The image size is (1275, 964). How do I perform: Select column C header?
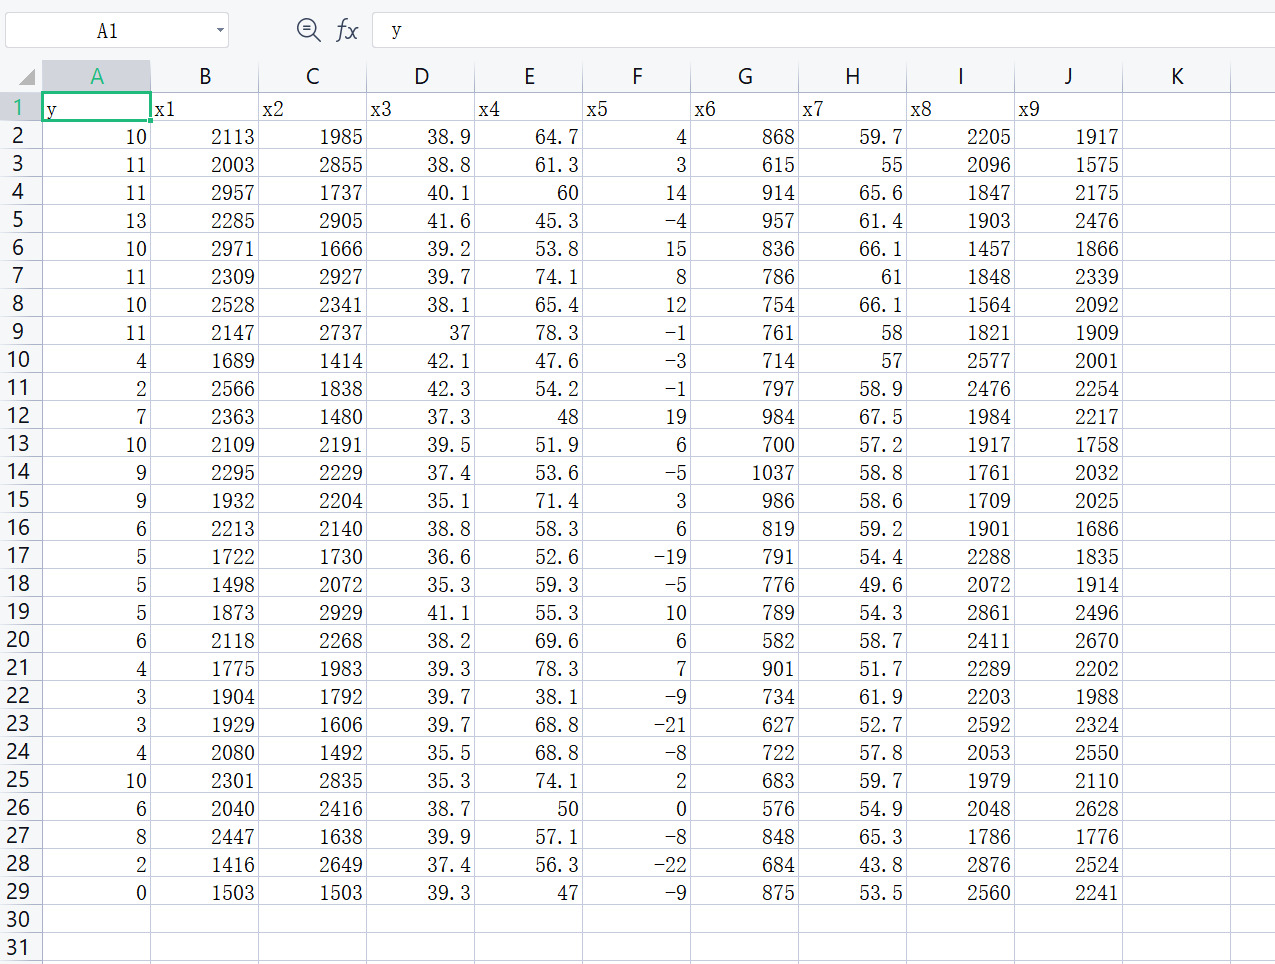(313, 76)
